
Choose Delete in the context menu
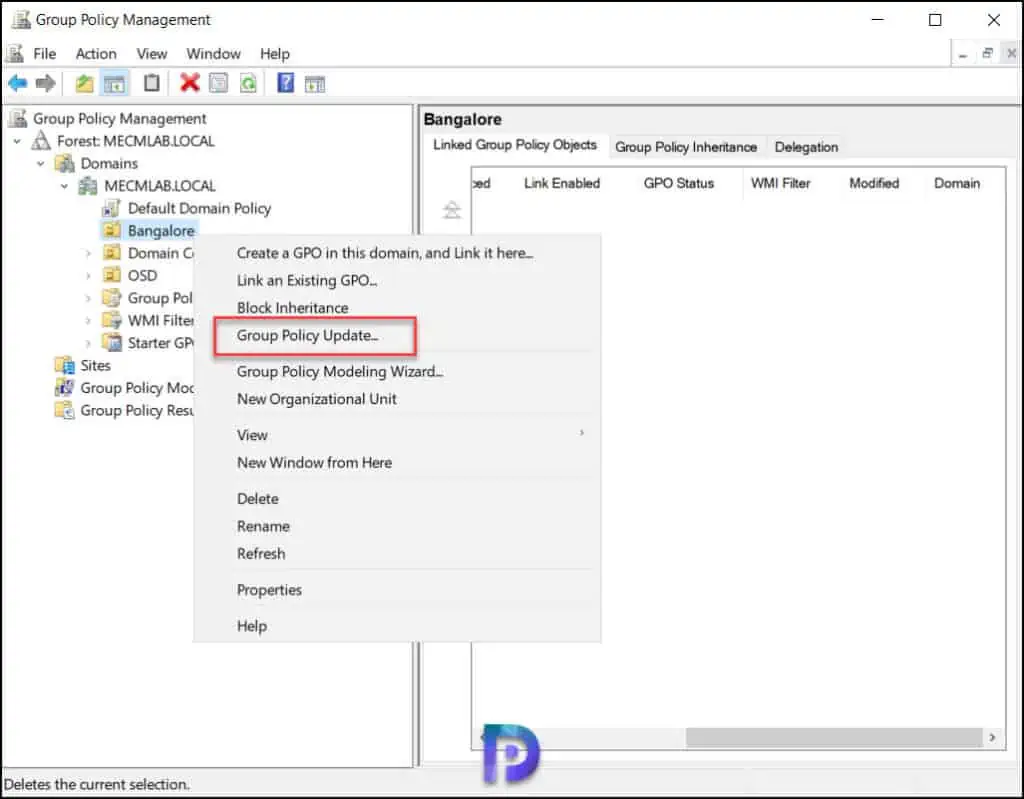coord(257,498)
